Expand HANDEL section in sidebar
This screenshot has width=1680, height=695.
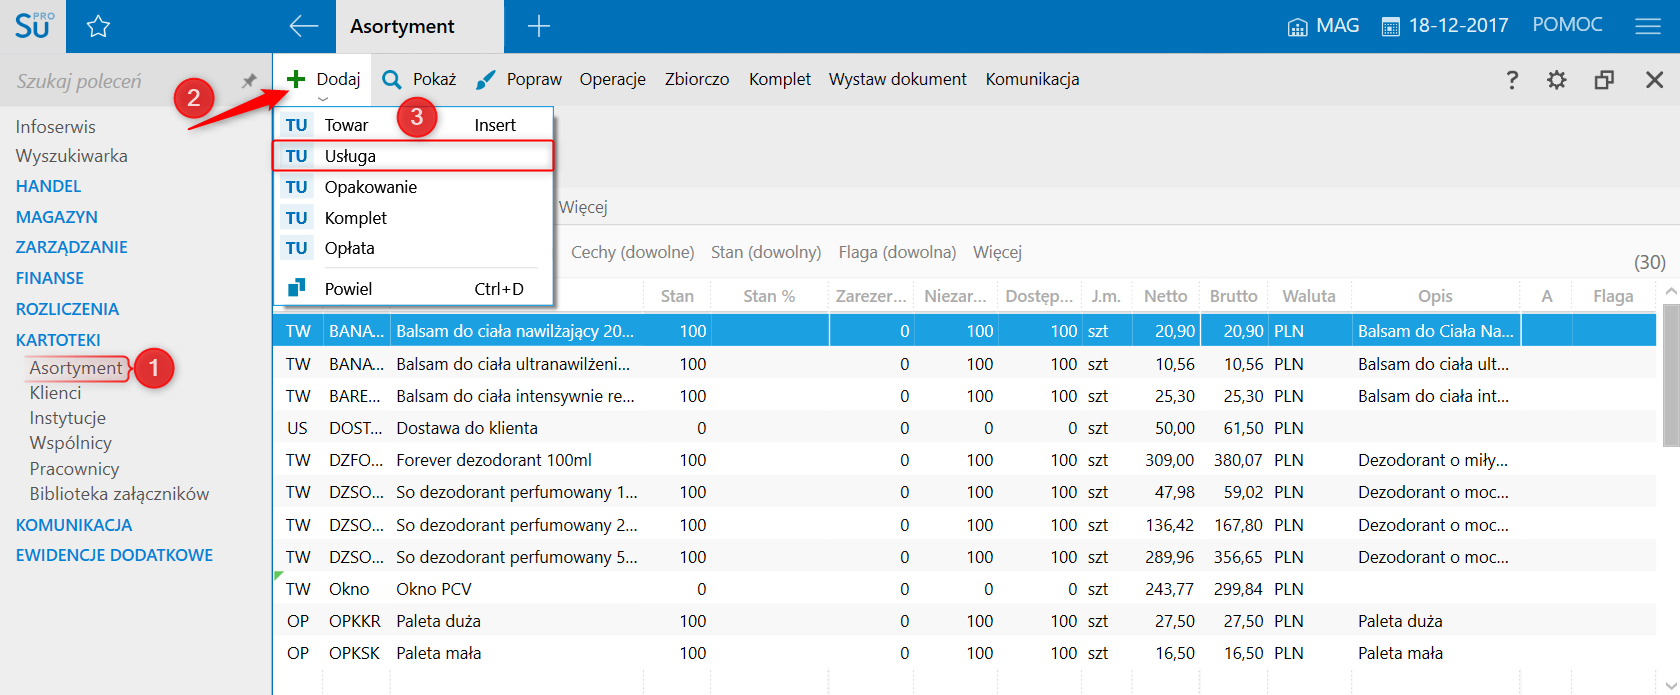pos(48,186)
